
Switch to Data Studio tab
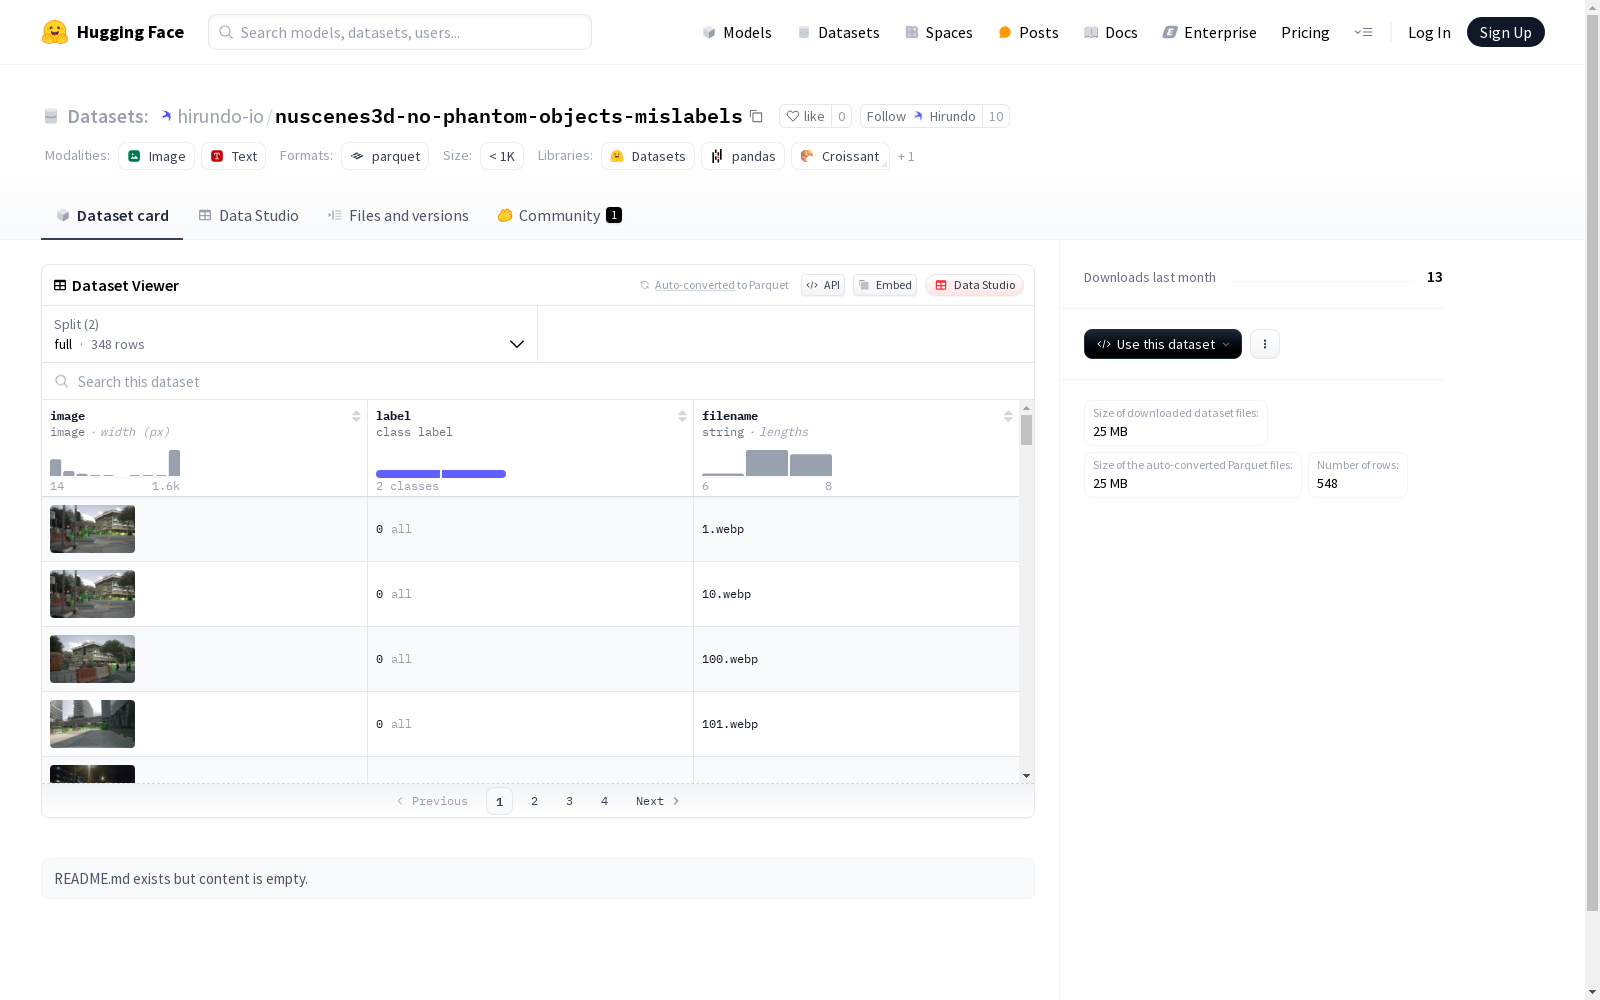pyautogui.click(x=248, y=216)
